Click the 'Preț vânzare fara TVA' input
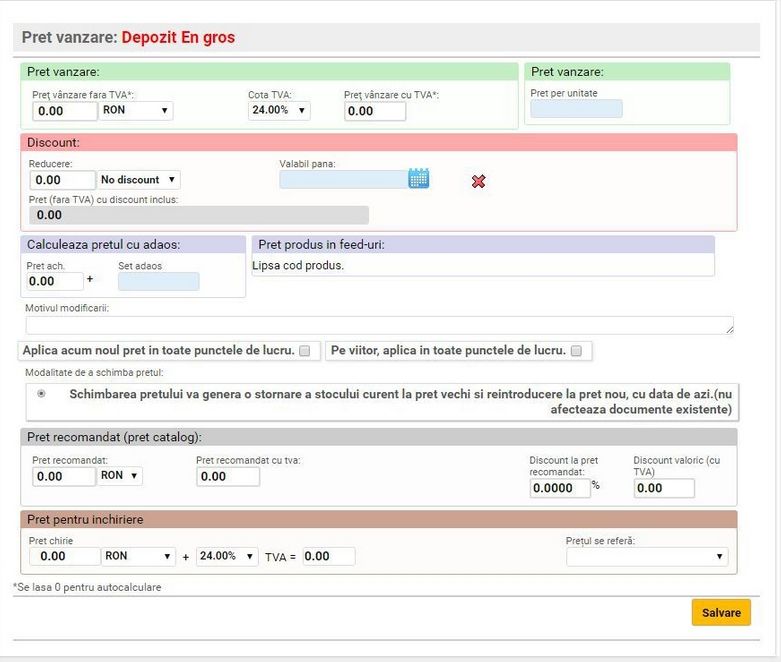781x662 pixels. point(65,111)
